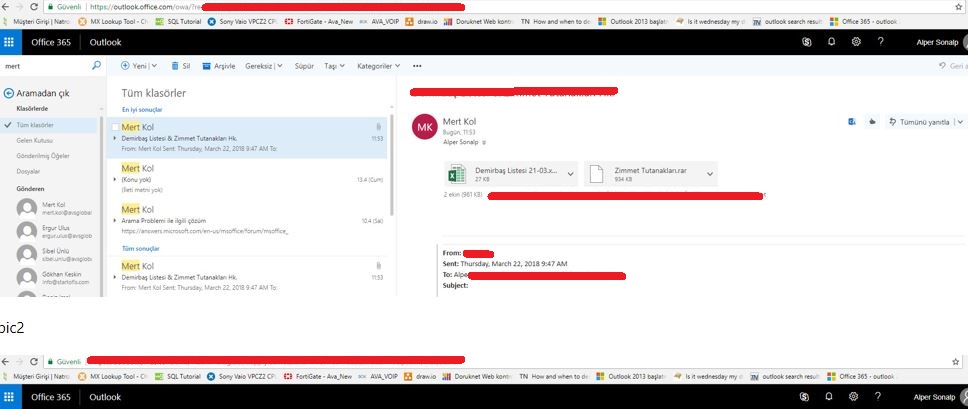Open the dropdown arrow on Zimmet Tutanakları.rar
This screenshot has height=409, width=968.
point(710,175)
